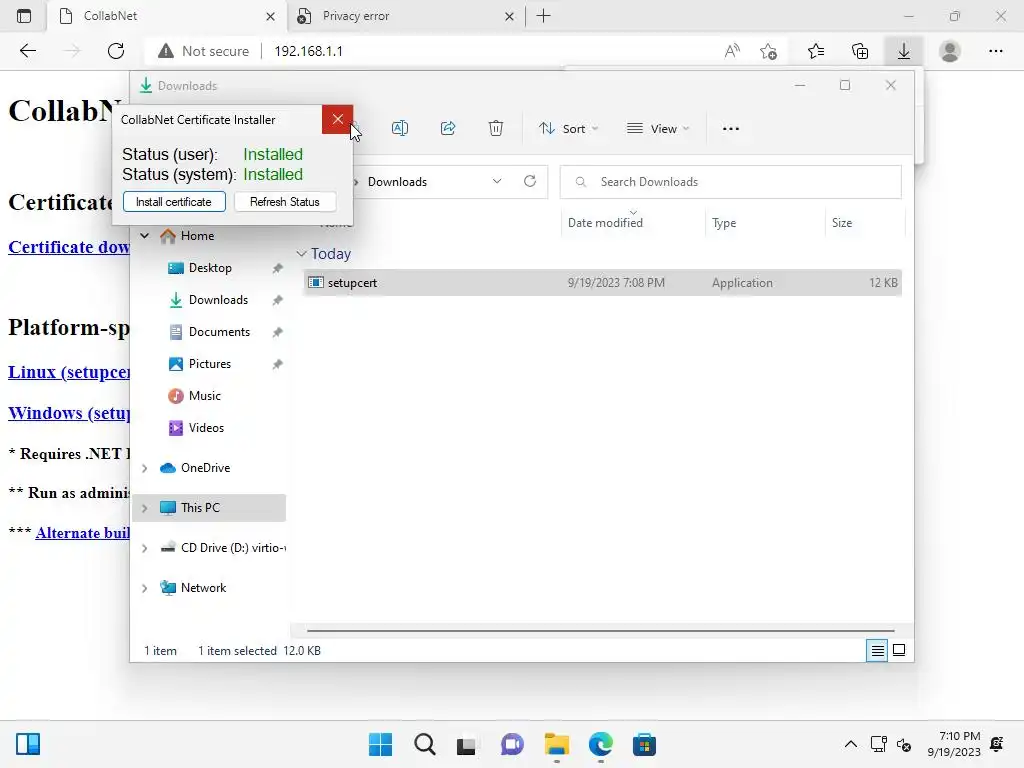Collapse the Today group

(x=302, y=253)
